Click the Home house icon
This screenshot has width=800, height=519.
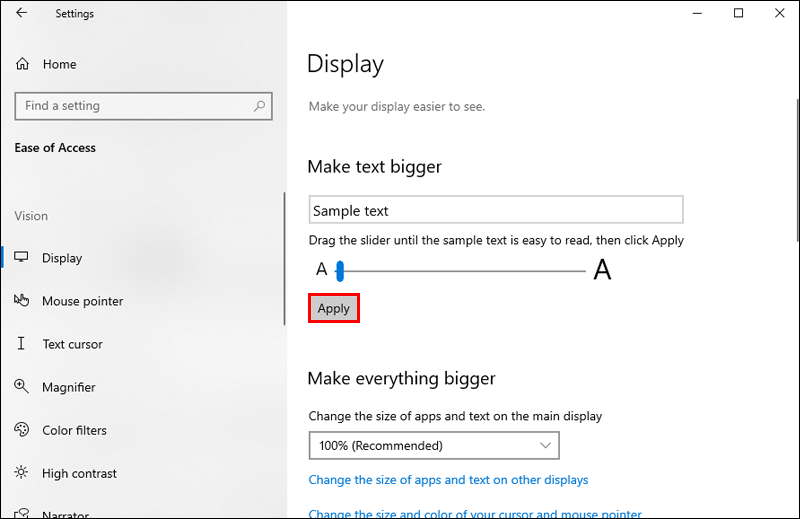(22, 64)
